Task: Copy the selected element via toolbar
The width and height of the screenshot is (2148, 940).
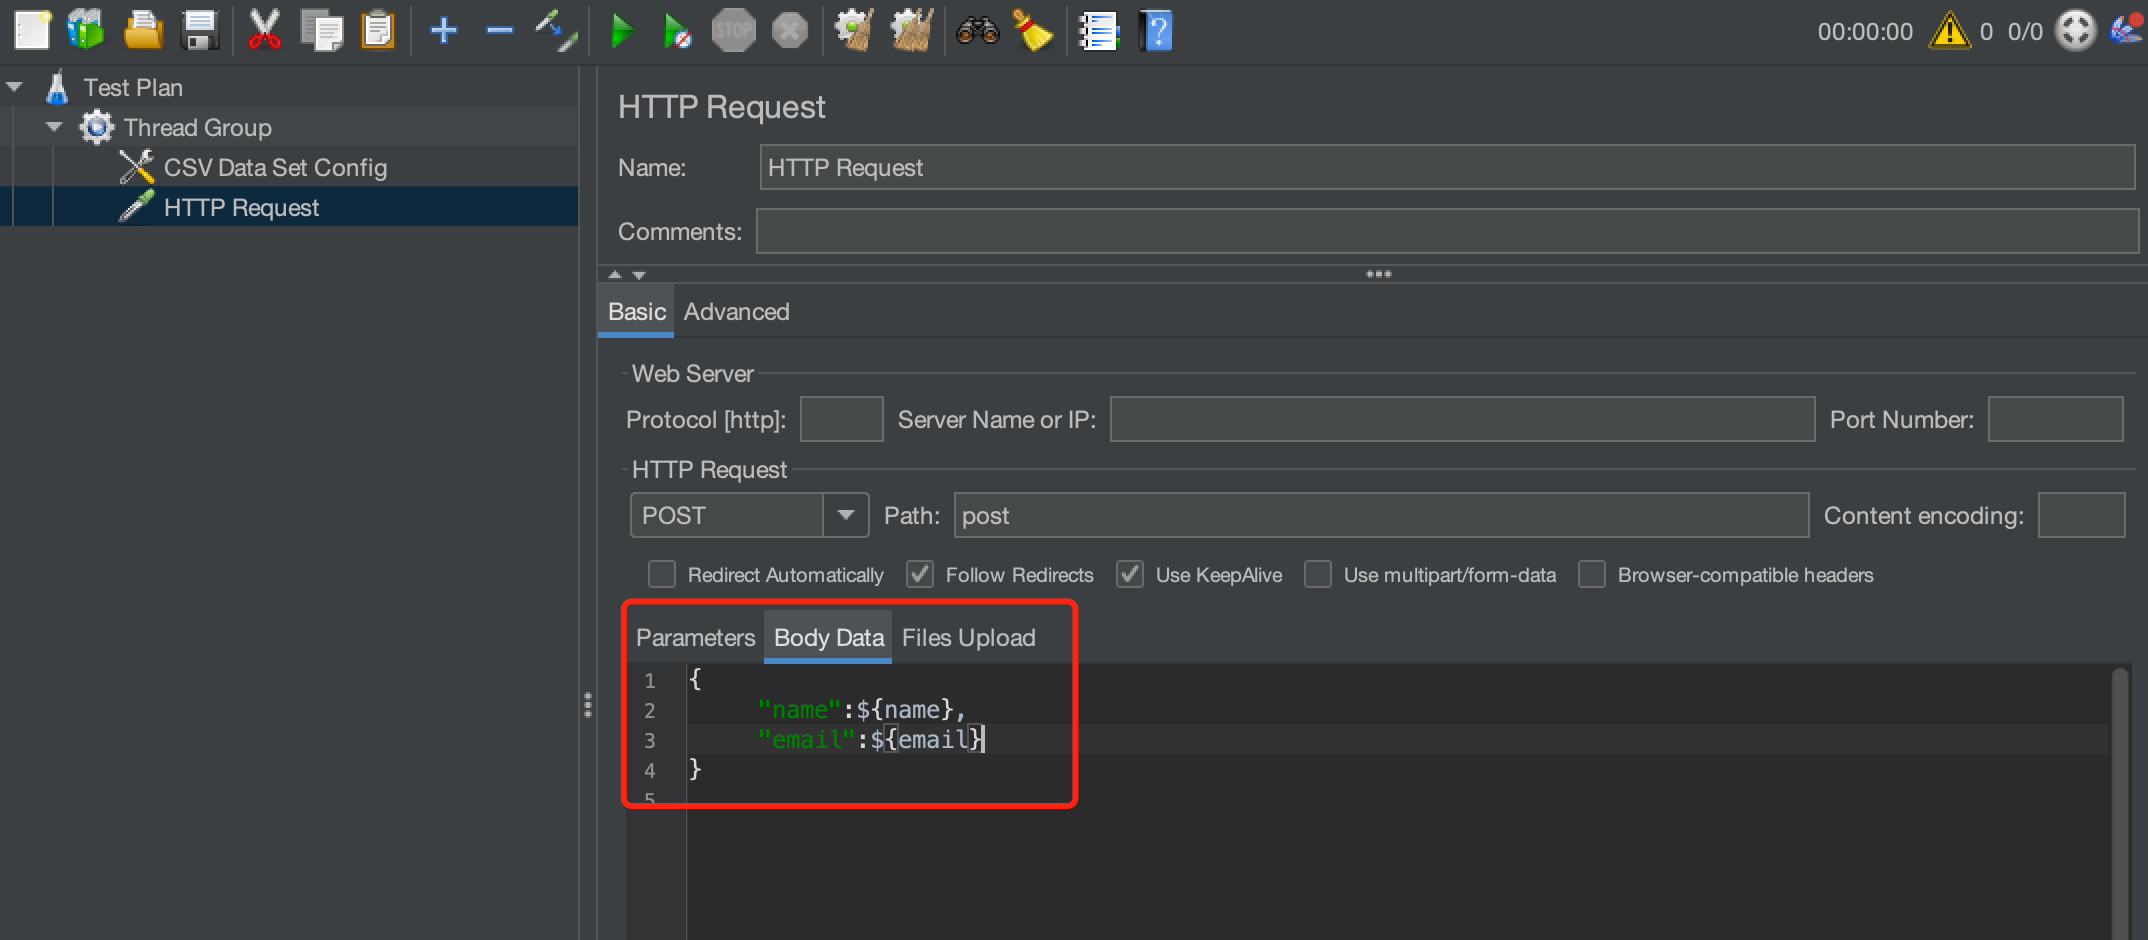Action: (x=322, y=30)
